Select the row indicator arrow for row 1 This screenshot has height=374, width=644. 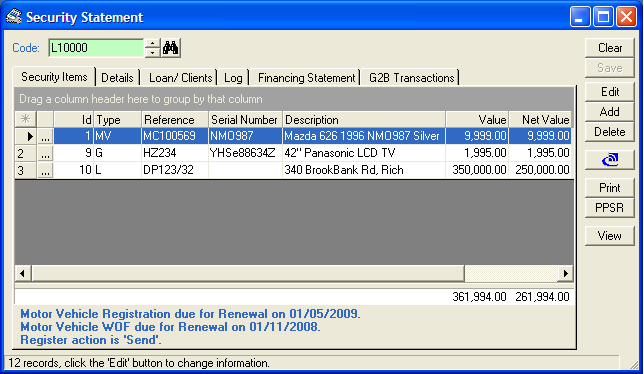point(25,136)
